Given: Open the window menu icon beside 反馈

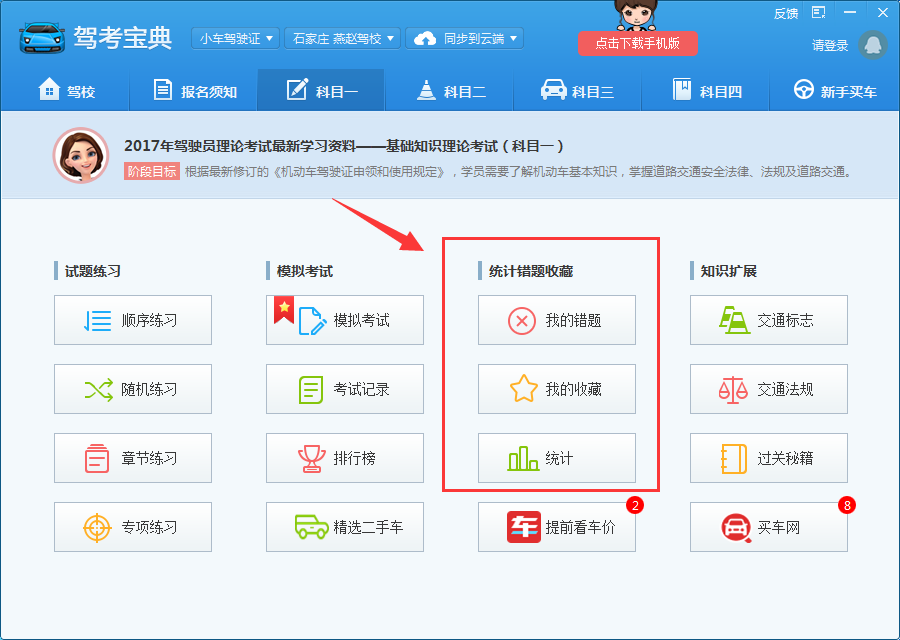Looking at the screenshot, I should pos(818,13).
